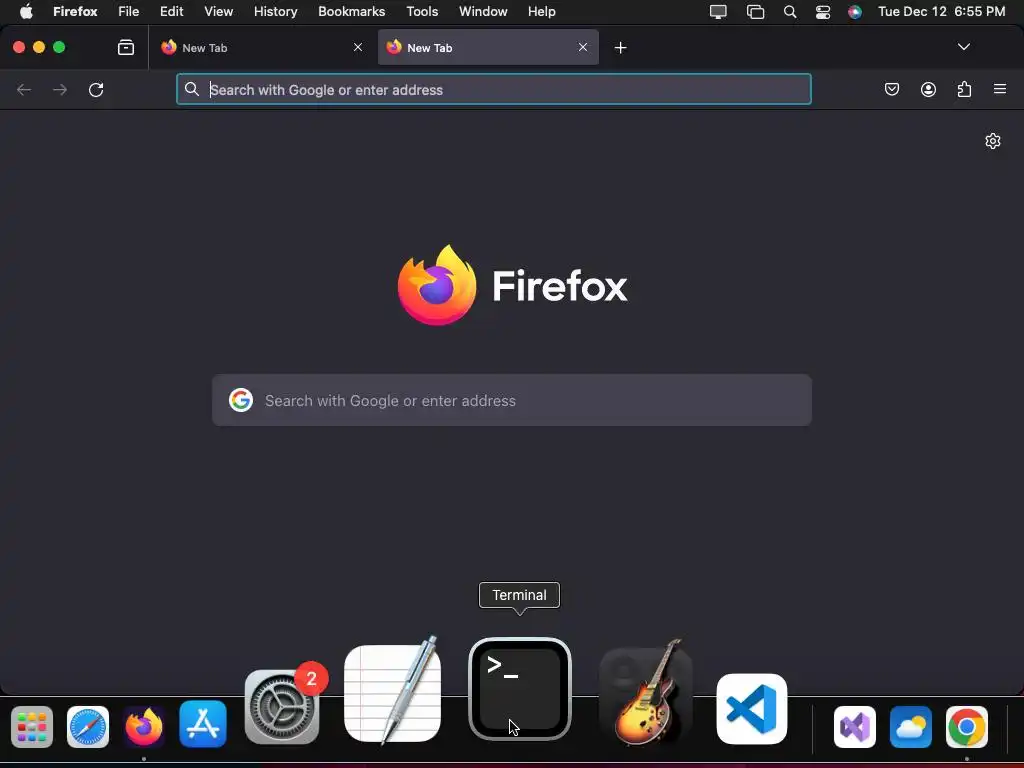
Task: Open the Extensions panel
Action: point(964,89)
